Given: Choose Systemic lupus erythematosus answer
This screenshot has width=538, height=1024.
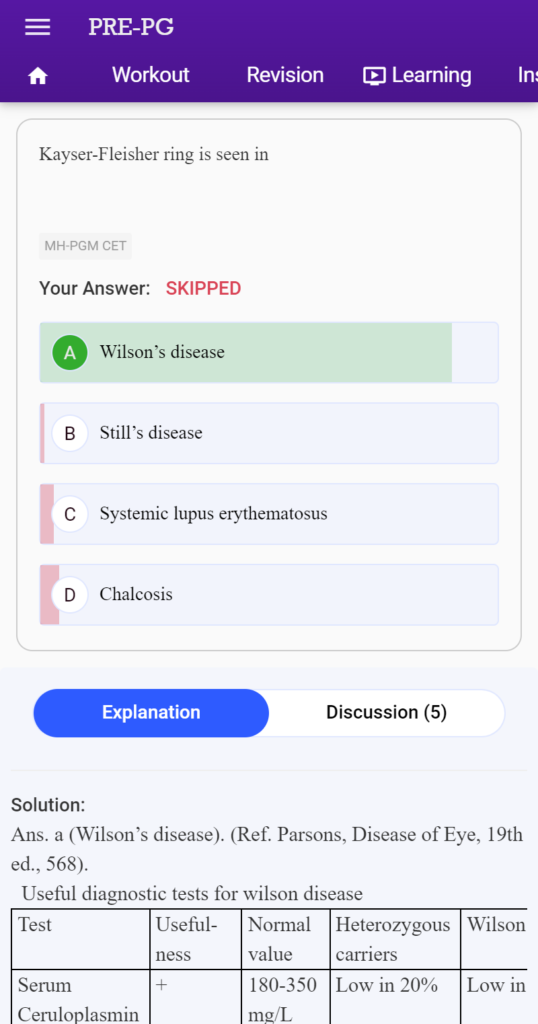Looking at the screenshot, I should (x=269, y=515).
